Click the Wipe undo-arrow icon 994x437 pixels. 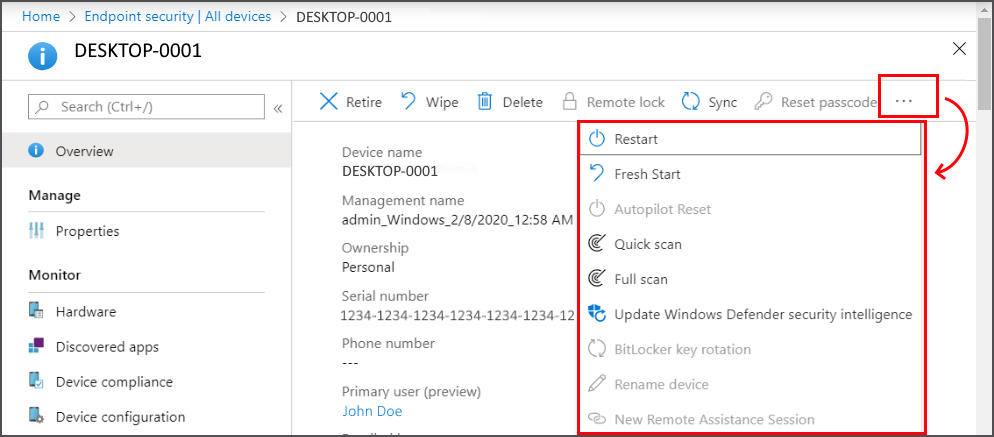[x=409, y=101]
